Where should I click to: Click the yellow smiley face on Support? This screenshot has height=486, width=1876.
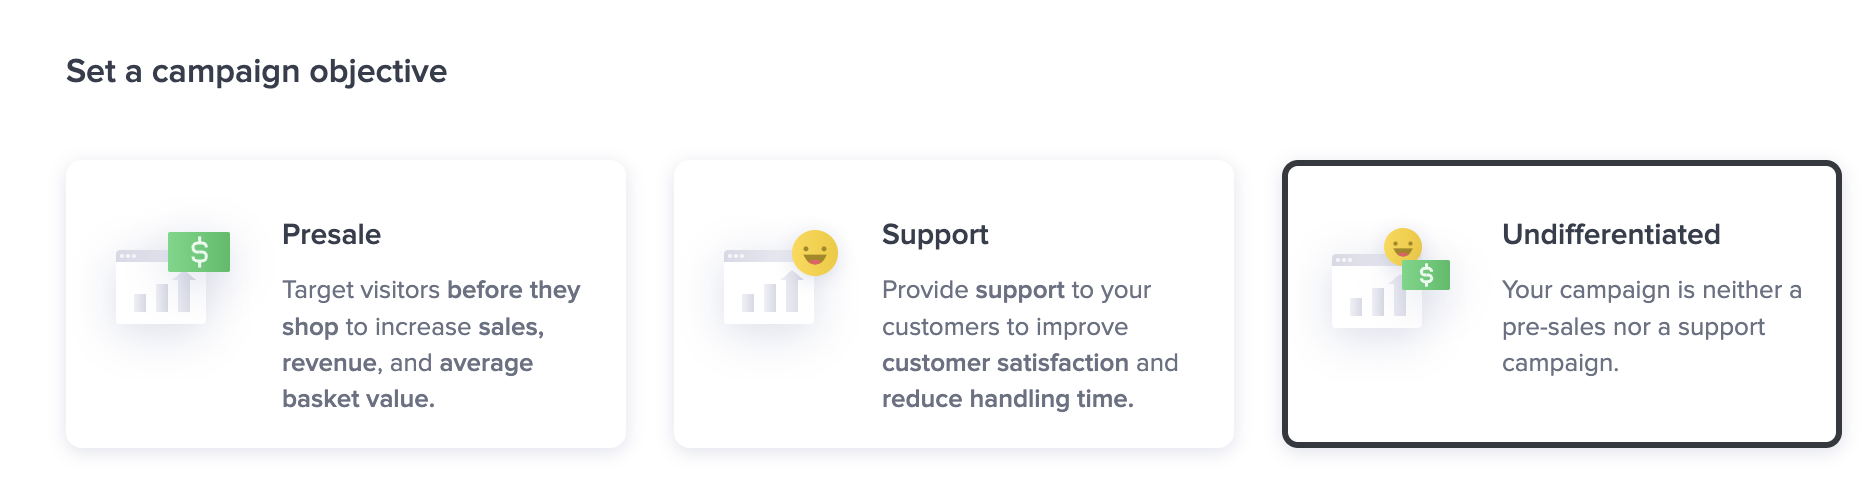815,253
